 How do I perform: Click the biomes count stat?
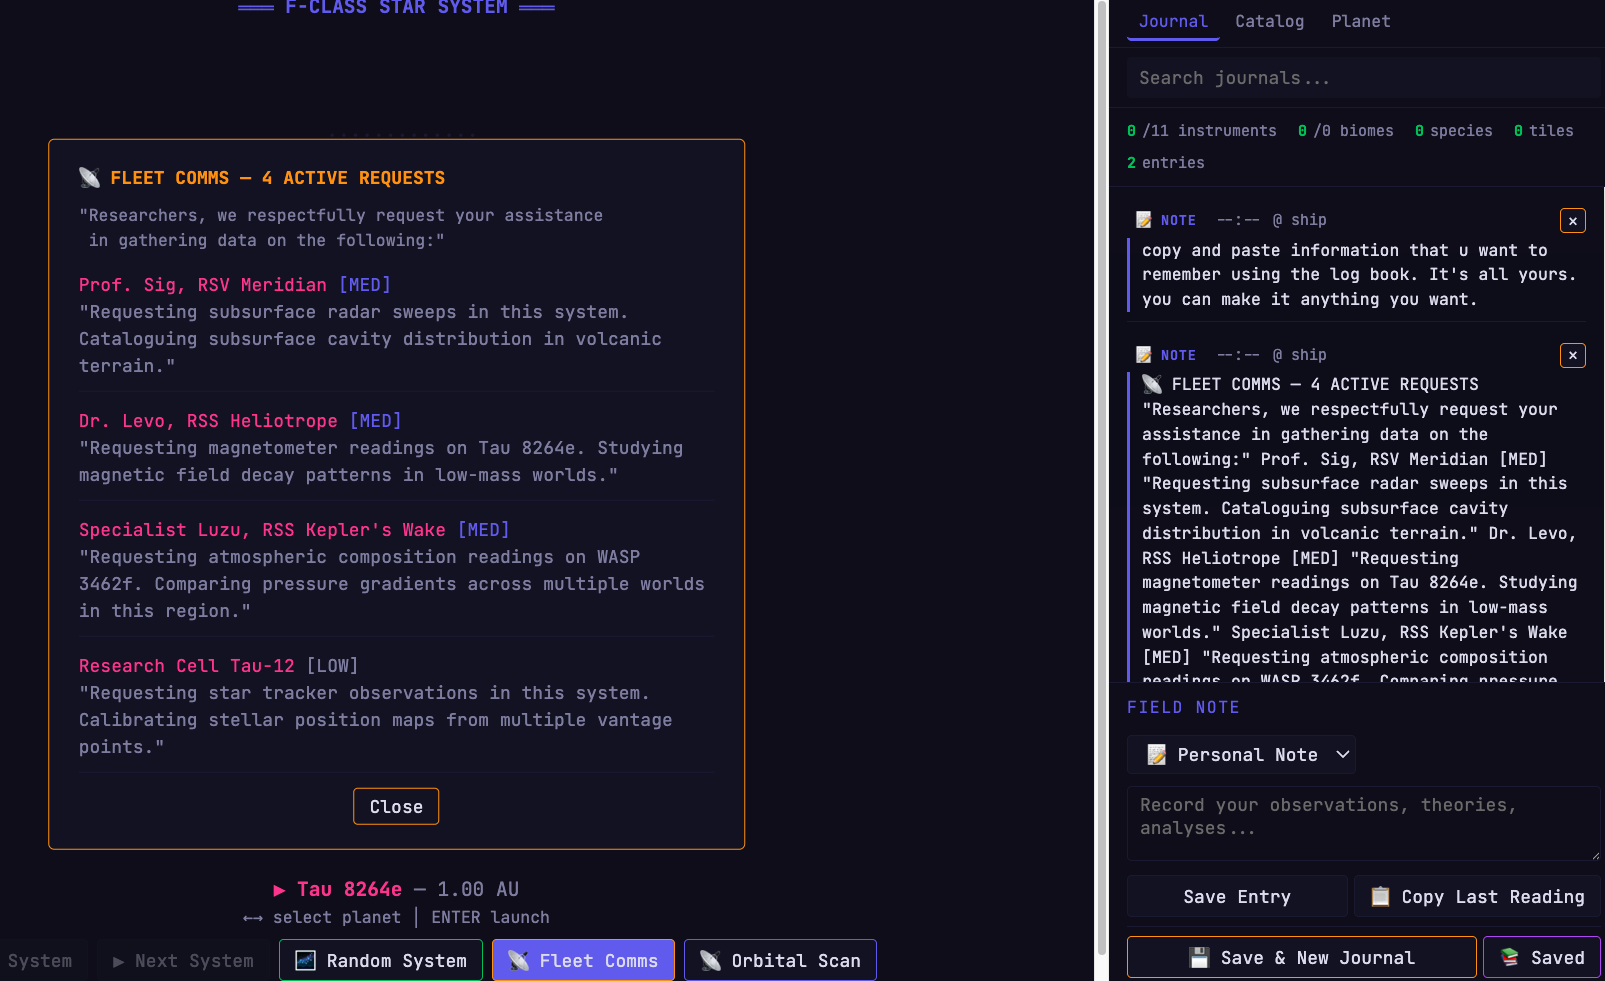coord(1346,131)
